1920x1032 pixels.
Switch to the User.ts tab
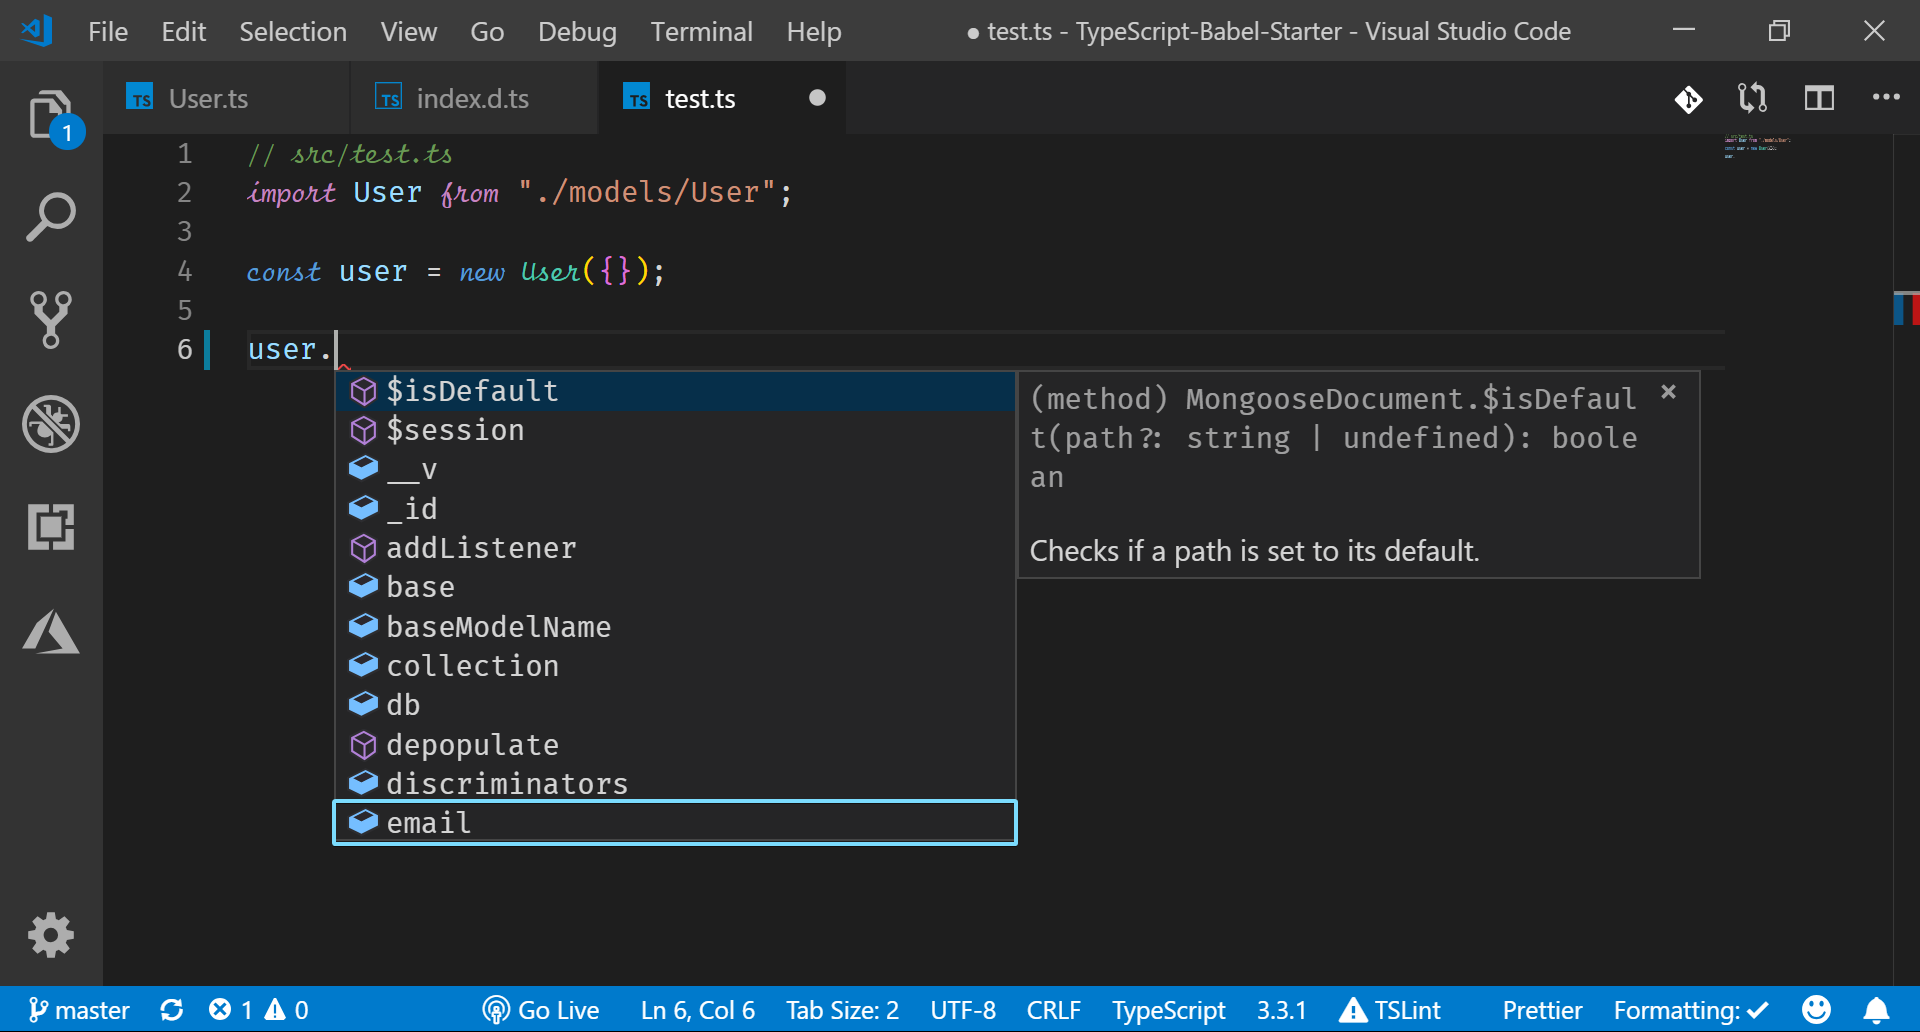(x=208, y=98)
